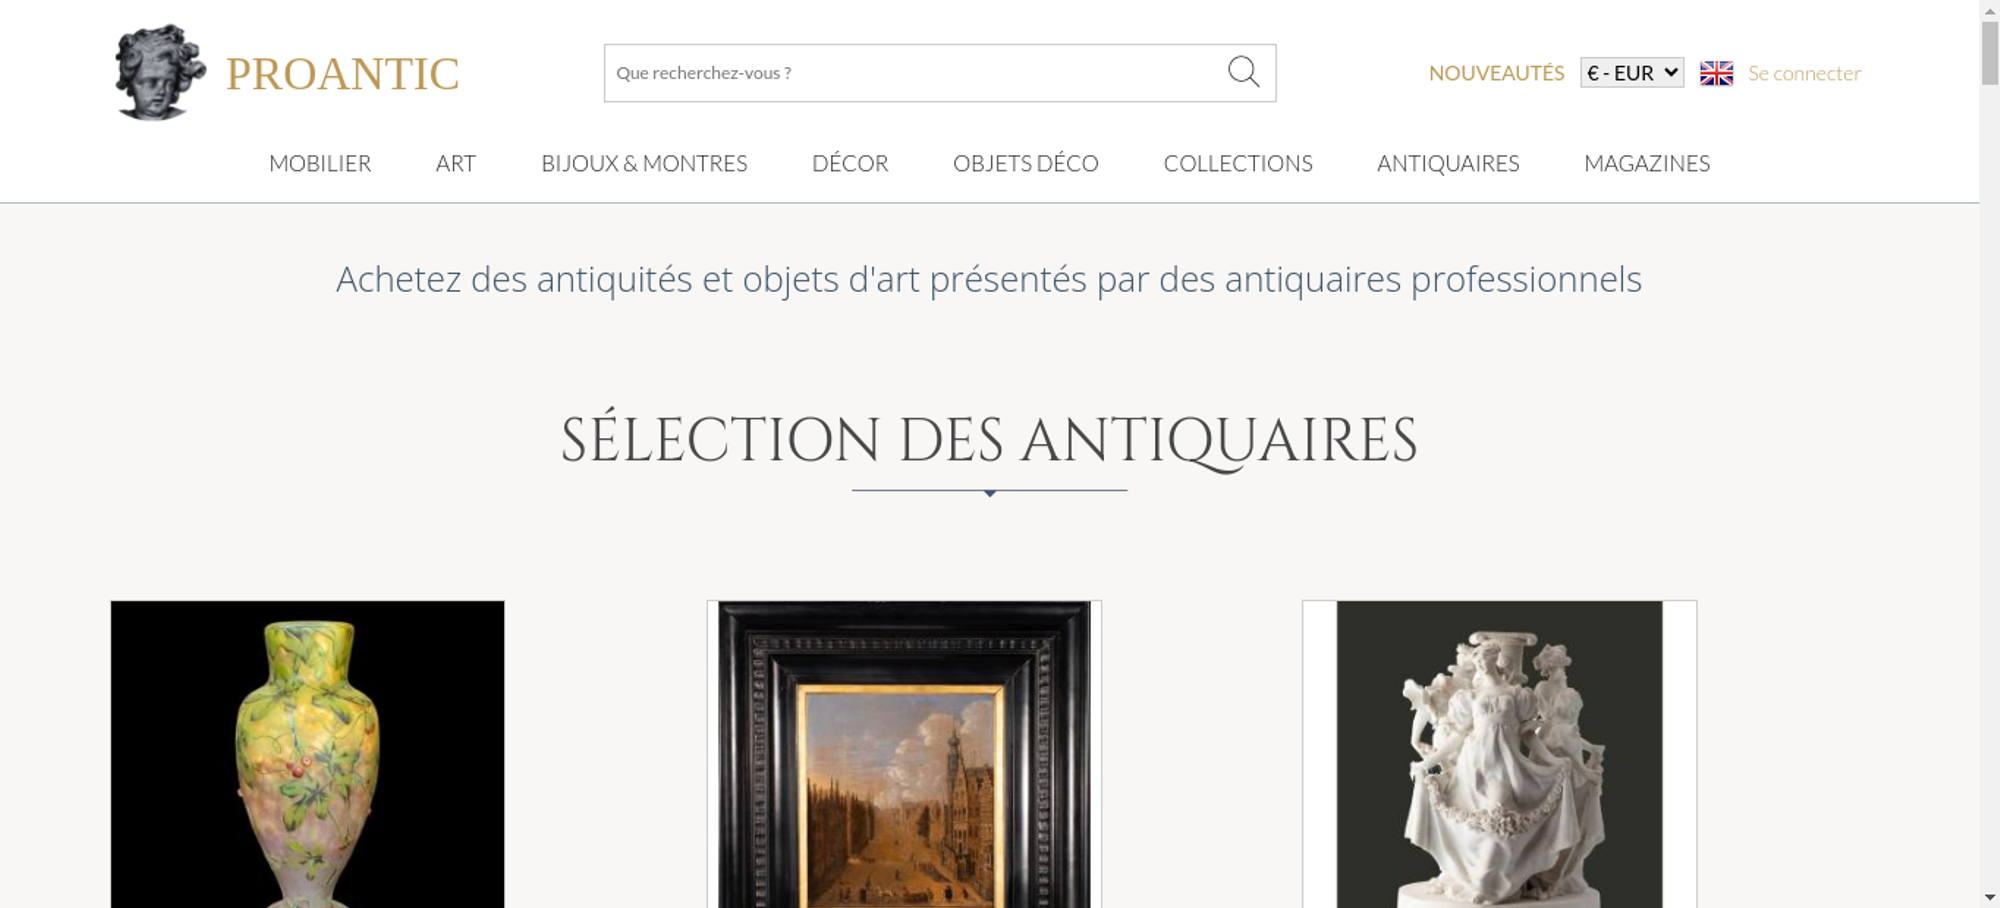Open the DÉCOR menu
This screenshot has width=2000, height=908.
(850, 163)
